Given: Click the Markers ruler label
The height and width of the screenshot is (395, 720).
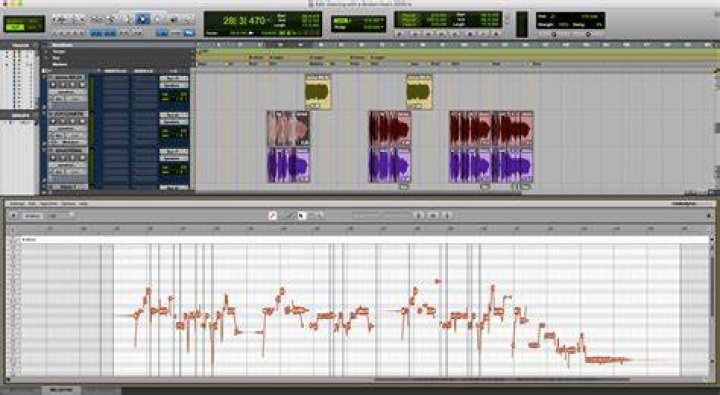Looking at the screenshot, I should (60, 64).
